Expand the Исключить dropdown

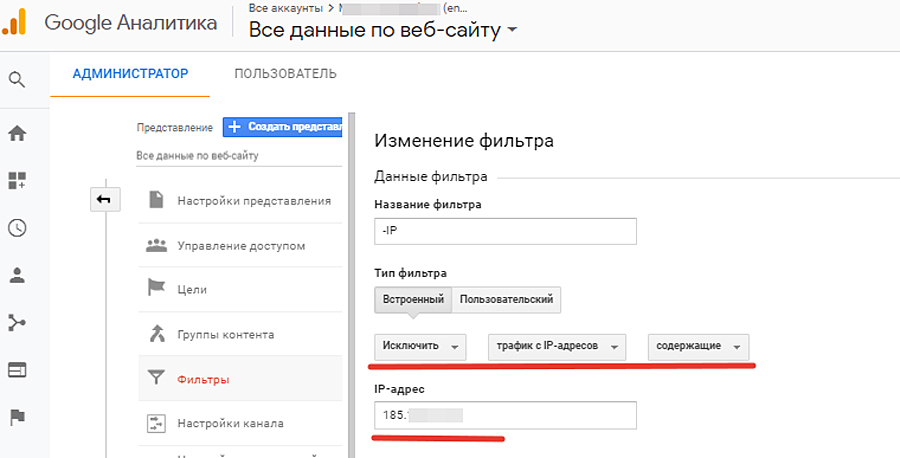pyautogui.click(x=420, y=347)
